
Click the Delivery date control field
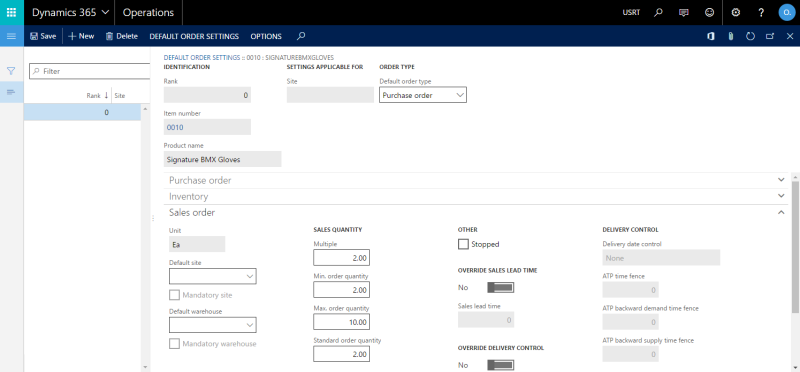661,258
